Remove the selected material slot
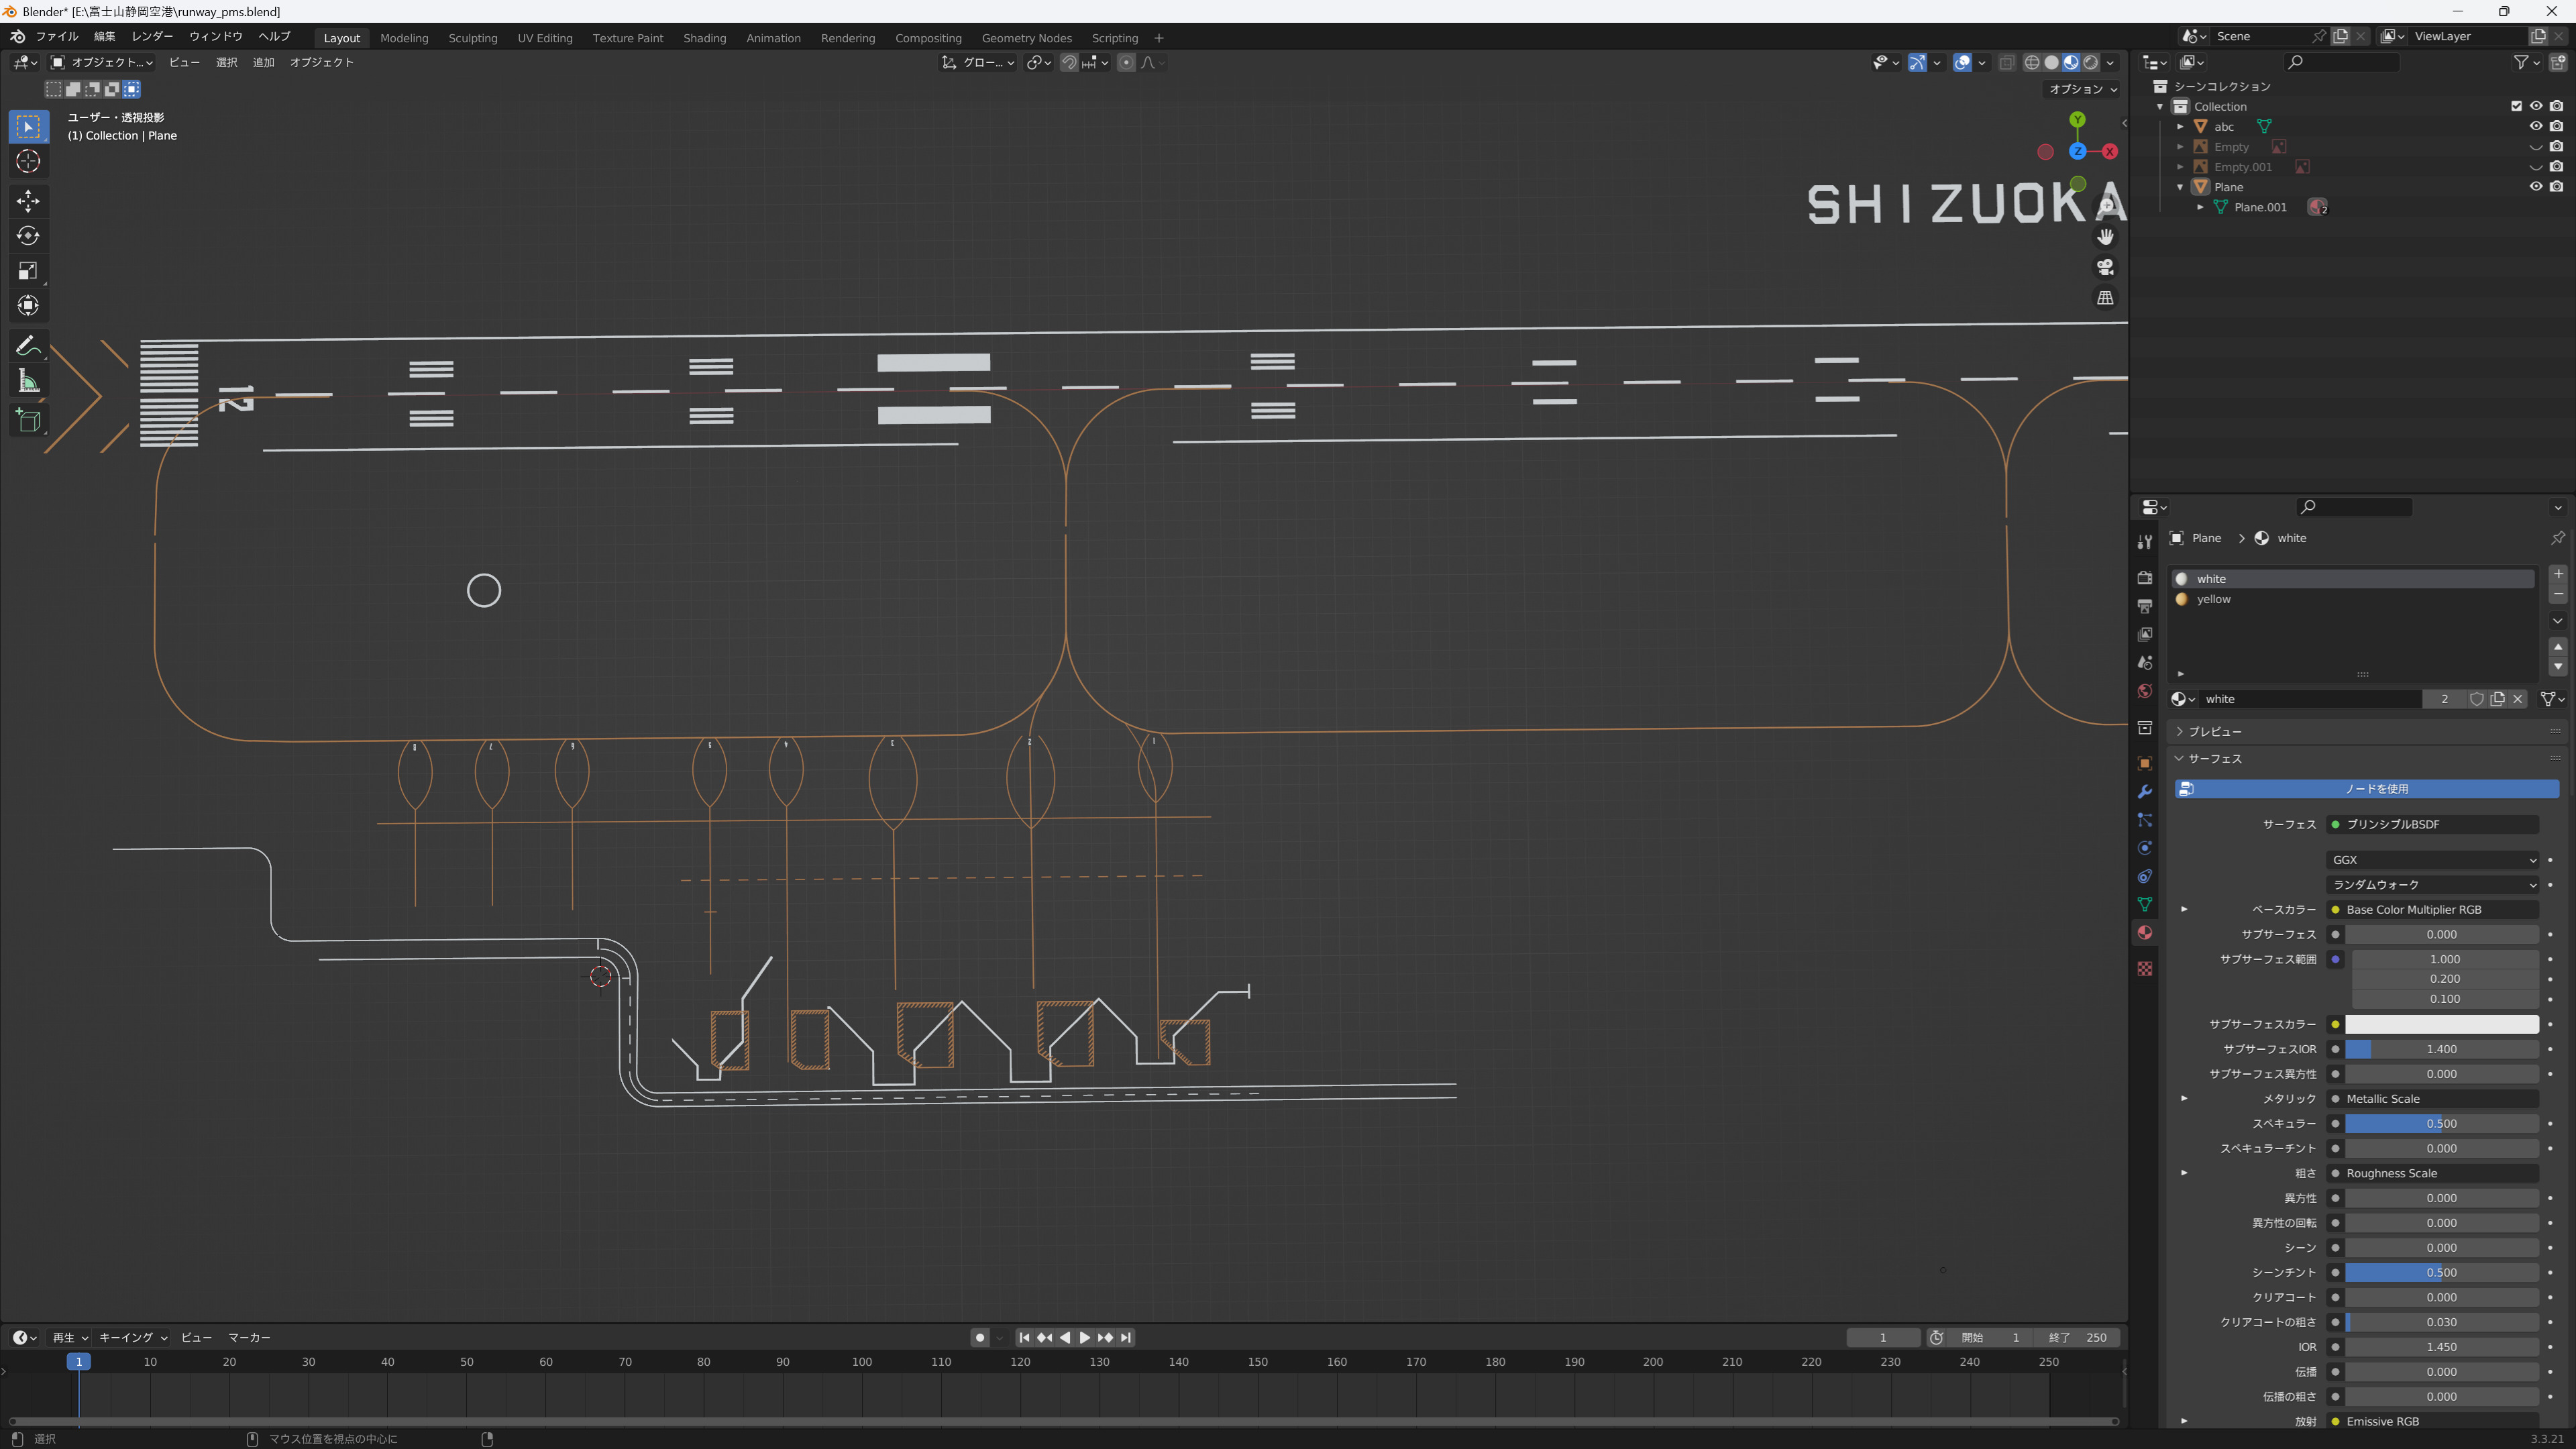The height and width of the screenshot is (1449, 2576). coord(2558,594)
